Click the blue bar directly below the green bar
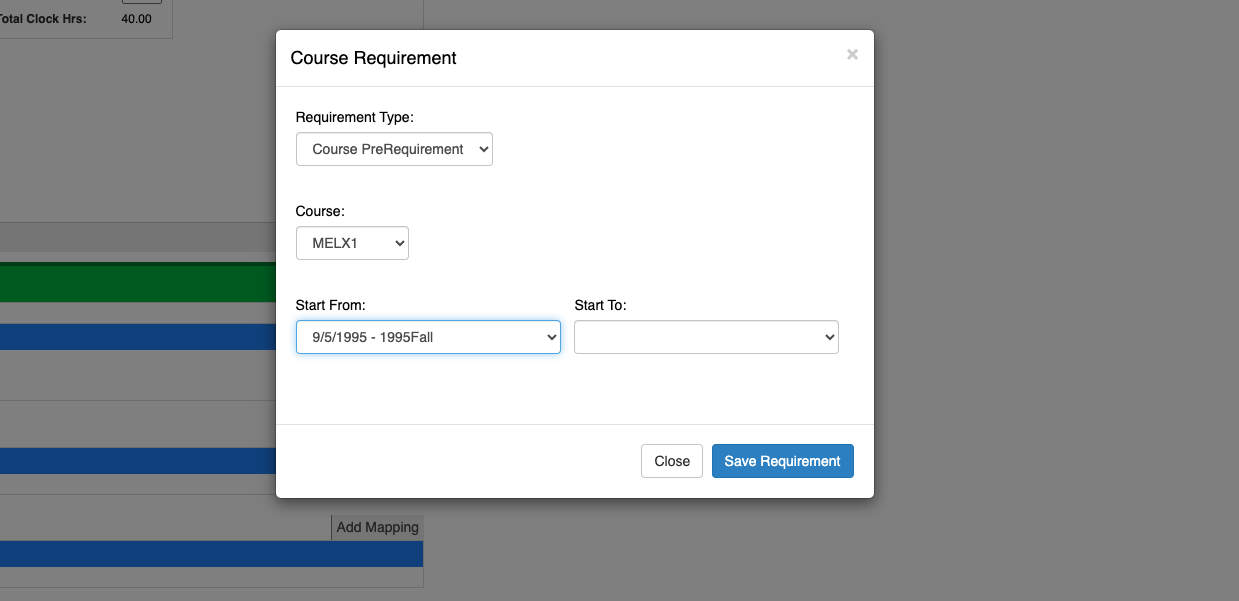Screen dimensions: 1239x601 [x=138, y=336]
